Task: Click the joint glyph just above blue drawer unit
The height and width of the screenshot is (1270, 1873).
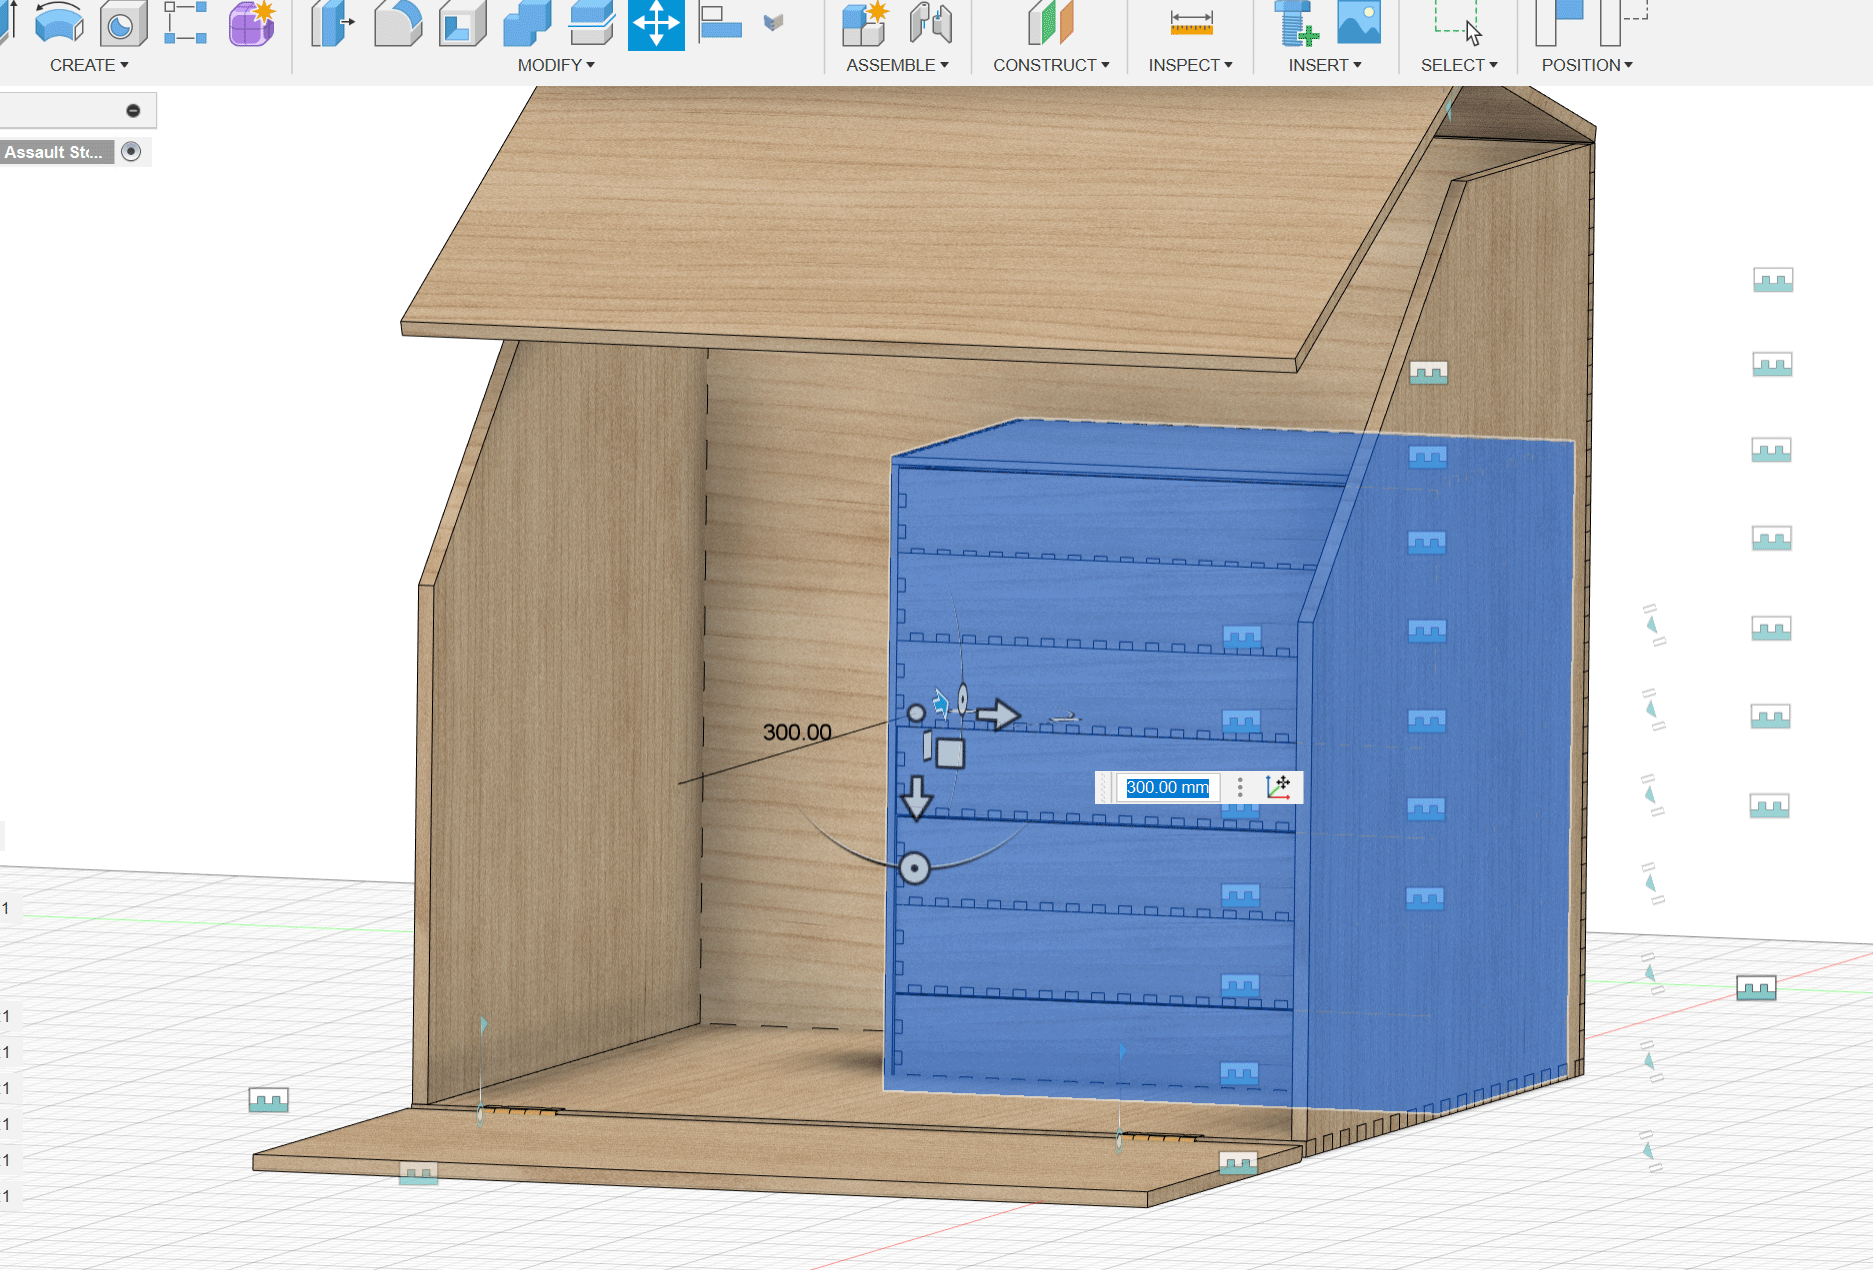Action: point(1428,373)
